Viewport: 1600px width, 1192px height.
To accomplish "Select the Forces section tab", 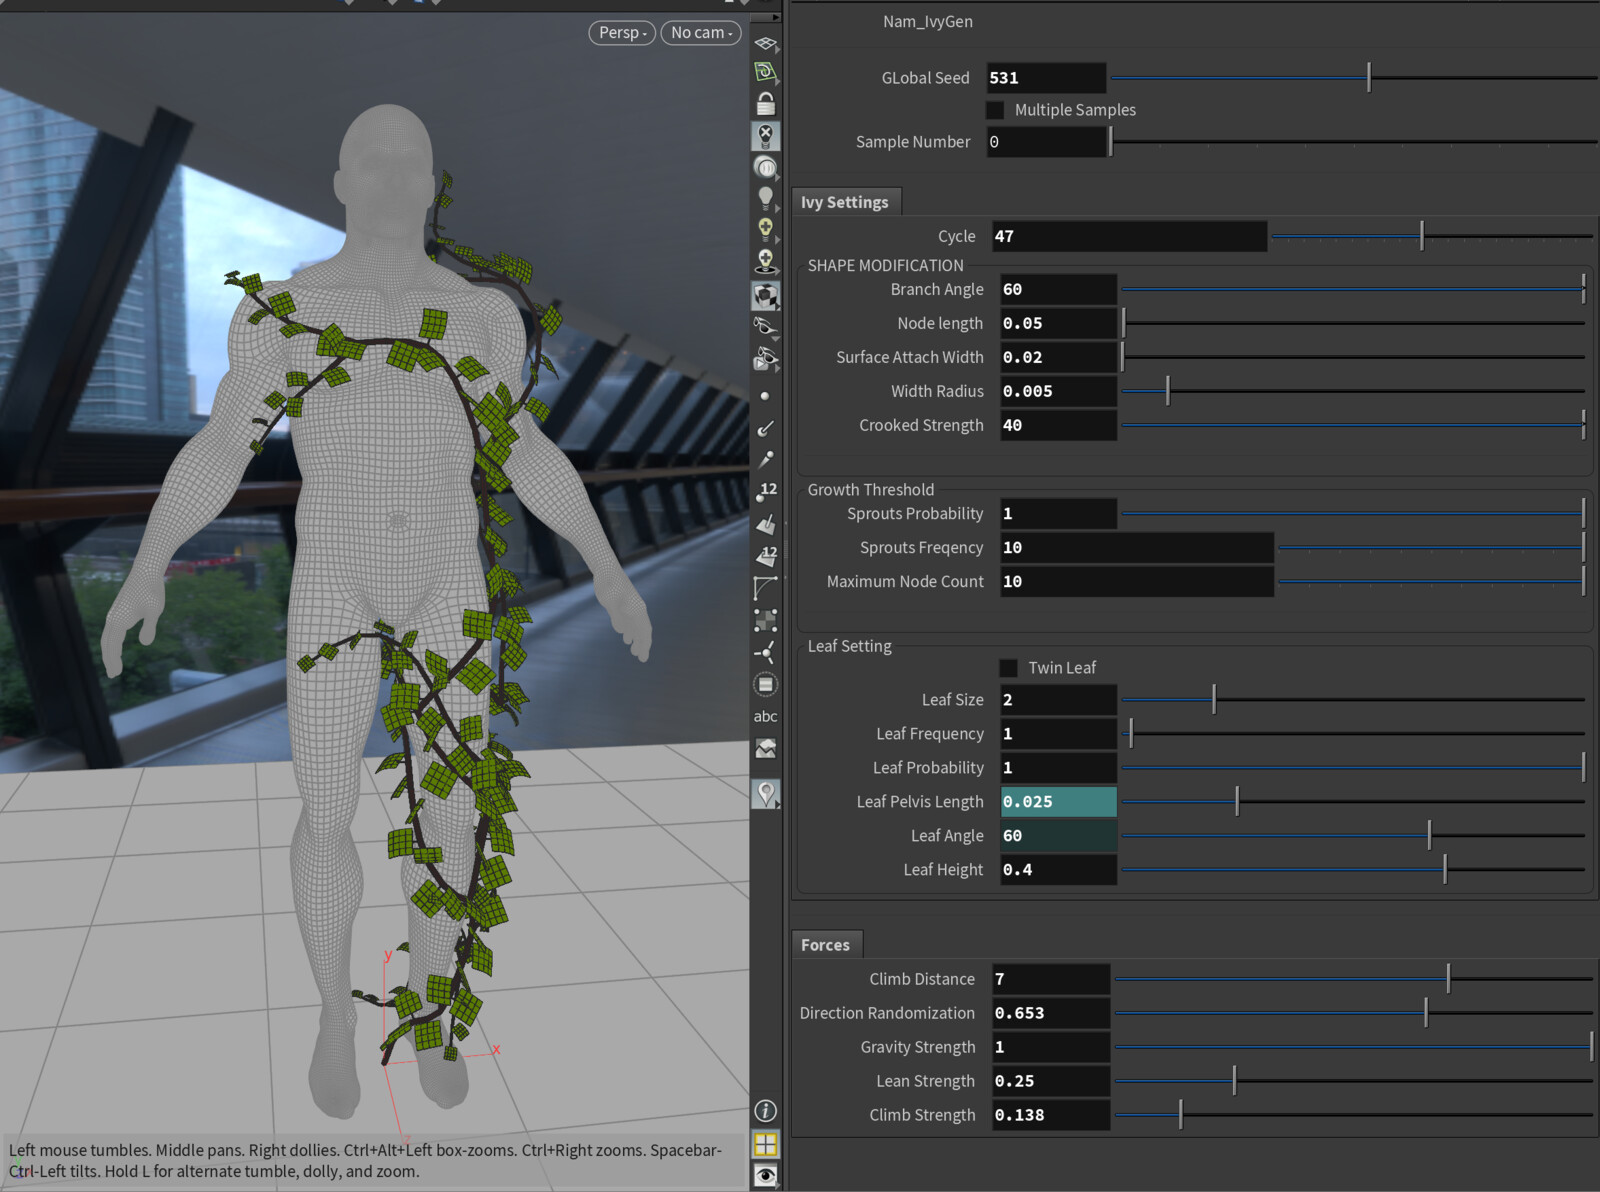I will point(826,944).
